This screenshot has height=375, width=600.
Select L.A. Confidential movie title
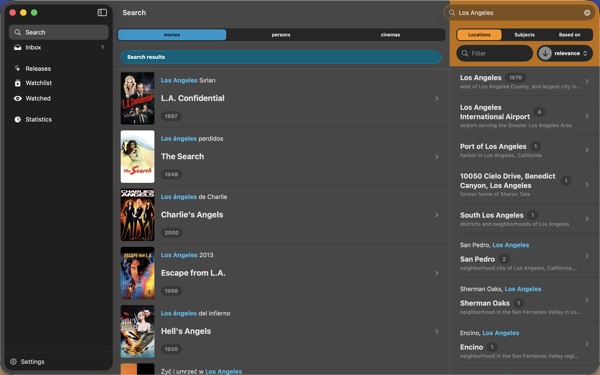coord(192,98)
